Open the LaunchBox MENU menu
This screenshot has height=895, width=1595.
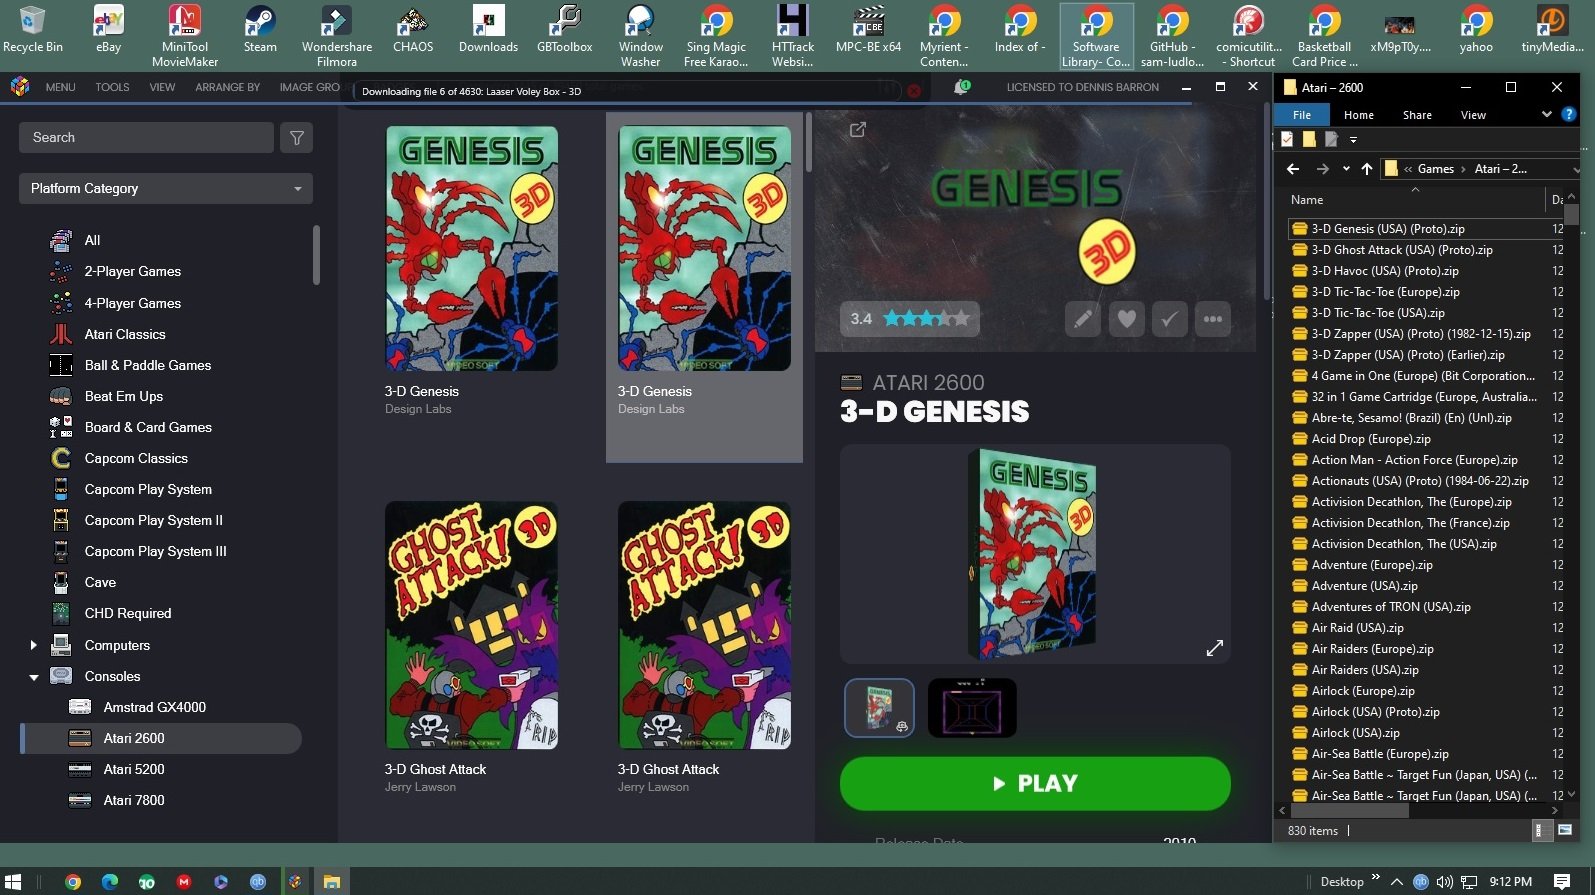tap(60, 87)
